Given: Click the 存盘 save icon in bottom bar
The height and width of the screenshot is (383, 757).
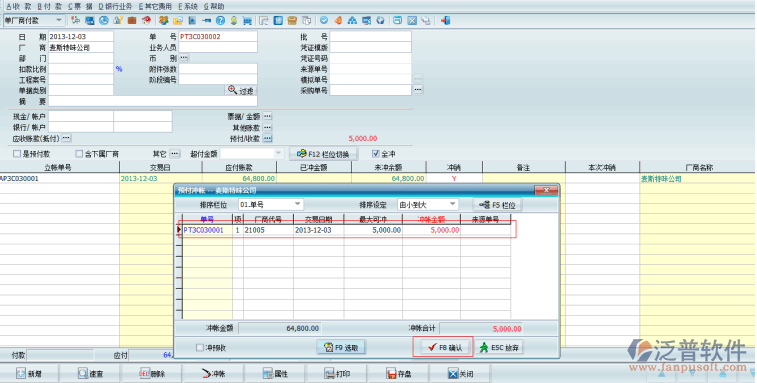Looking at the screenshot, I should 392,373.
